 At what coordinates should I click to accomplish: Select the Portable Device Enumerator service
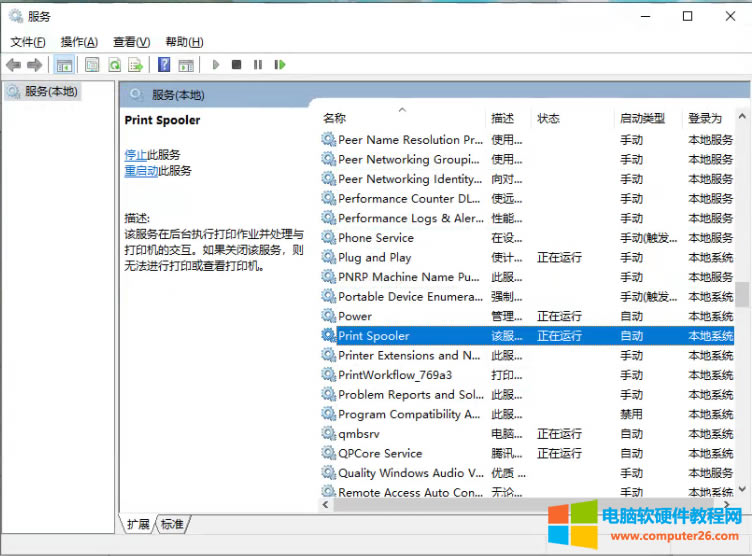tap(411, 296)
